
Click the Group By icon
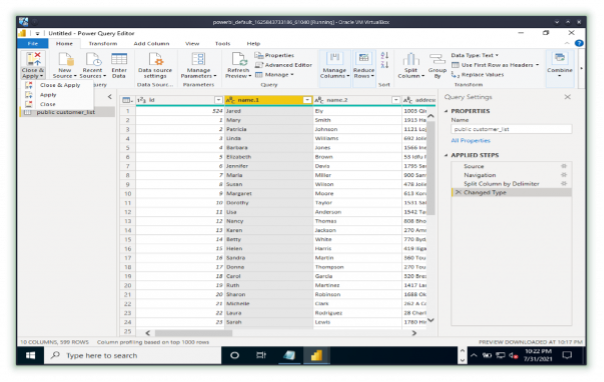(x=437, y=60)
